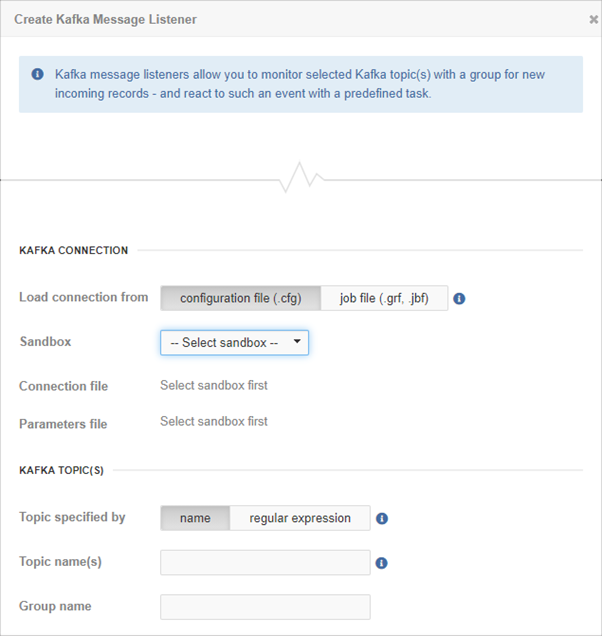The image size is (602, 636).
Task: Open the Select sandbox dropdown
Action: point(234,343)
